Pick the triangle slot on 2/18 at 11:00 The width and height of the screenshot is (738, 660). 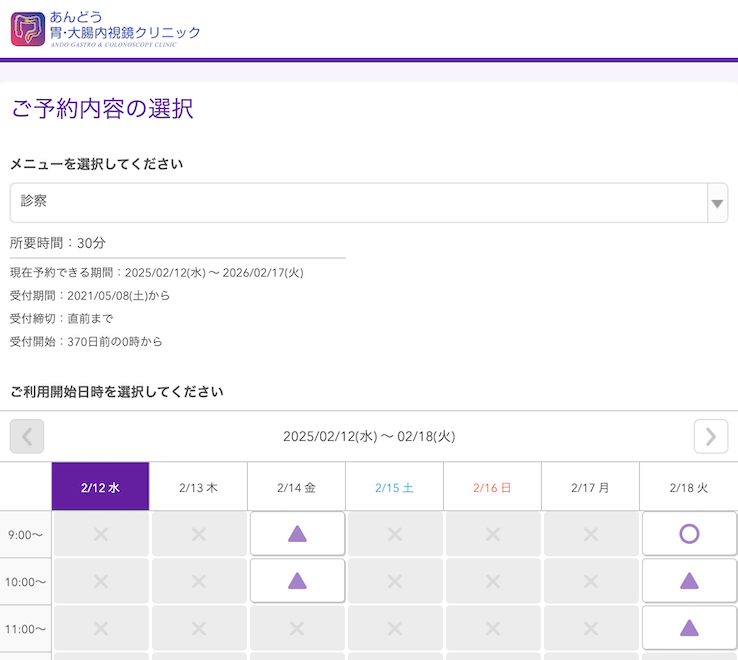pyautogui.click(x=688, y=628)
